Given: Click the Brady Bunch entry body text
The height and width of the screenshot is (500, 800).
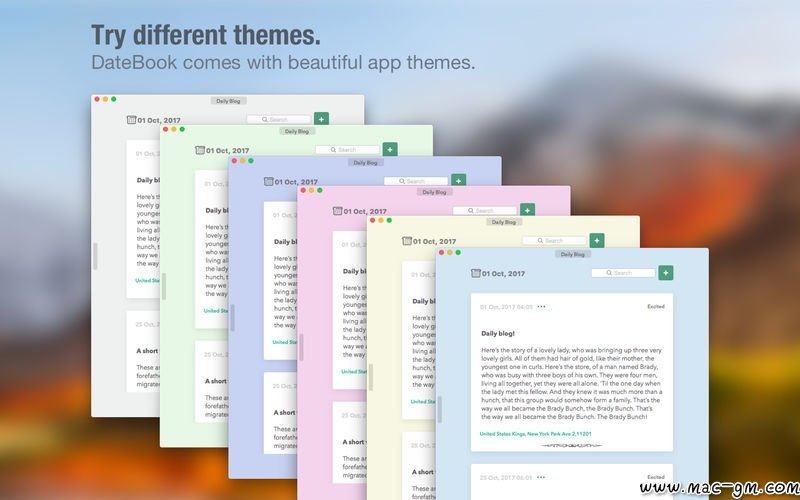Looking at the screenshot, I should coord(571,383).
